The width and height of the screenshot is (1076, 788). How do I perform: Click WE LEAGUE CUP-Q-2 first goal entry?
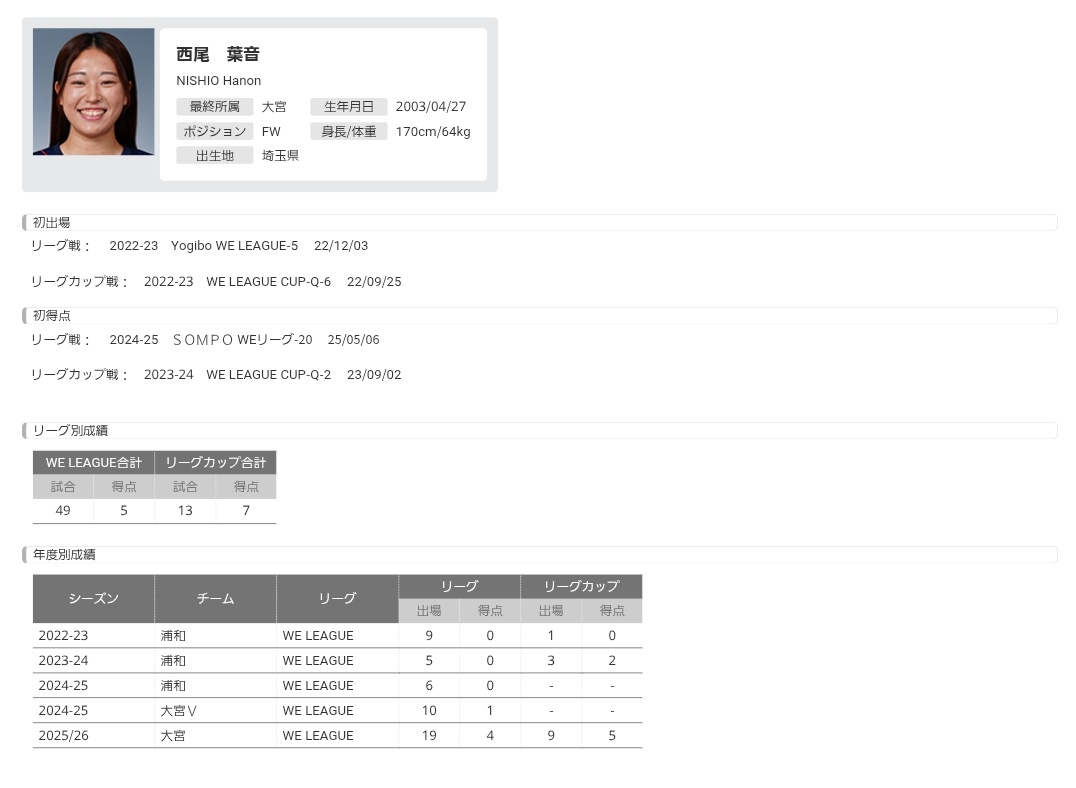click(268, 375)
